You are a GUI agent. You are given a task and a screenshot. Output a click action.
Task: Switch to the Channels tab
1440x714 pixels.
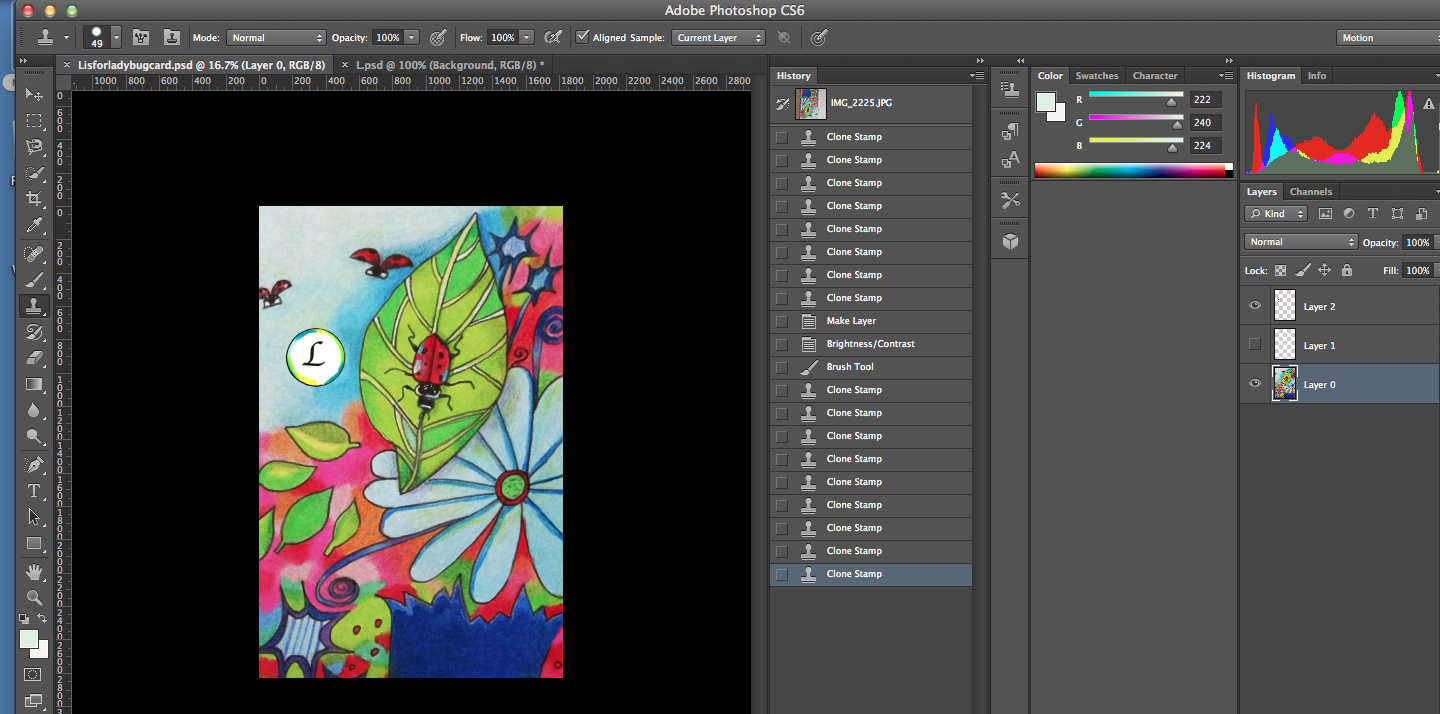pyautogui.click(x=1310, y=192)
